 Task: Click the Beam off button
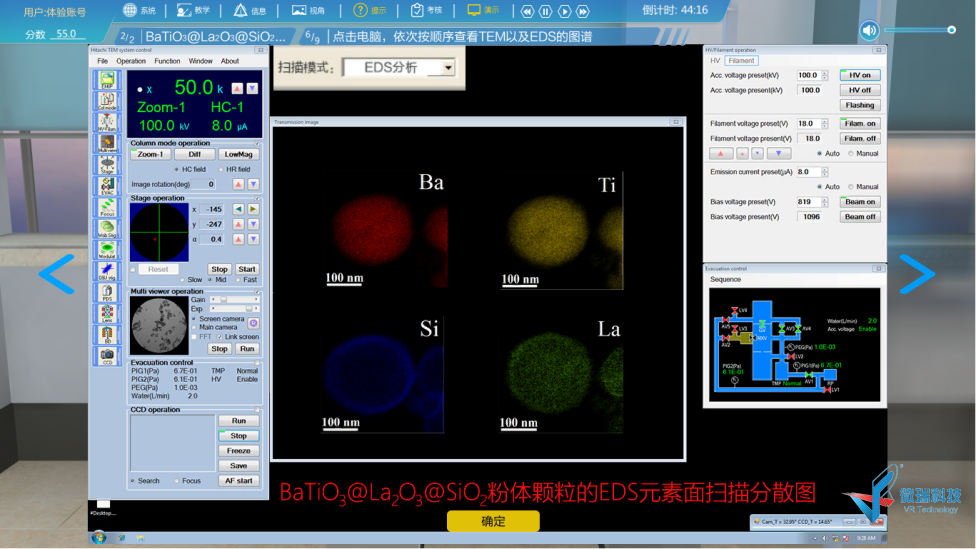(860, 217)
